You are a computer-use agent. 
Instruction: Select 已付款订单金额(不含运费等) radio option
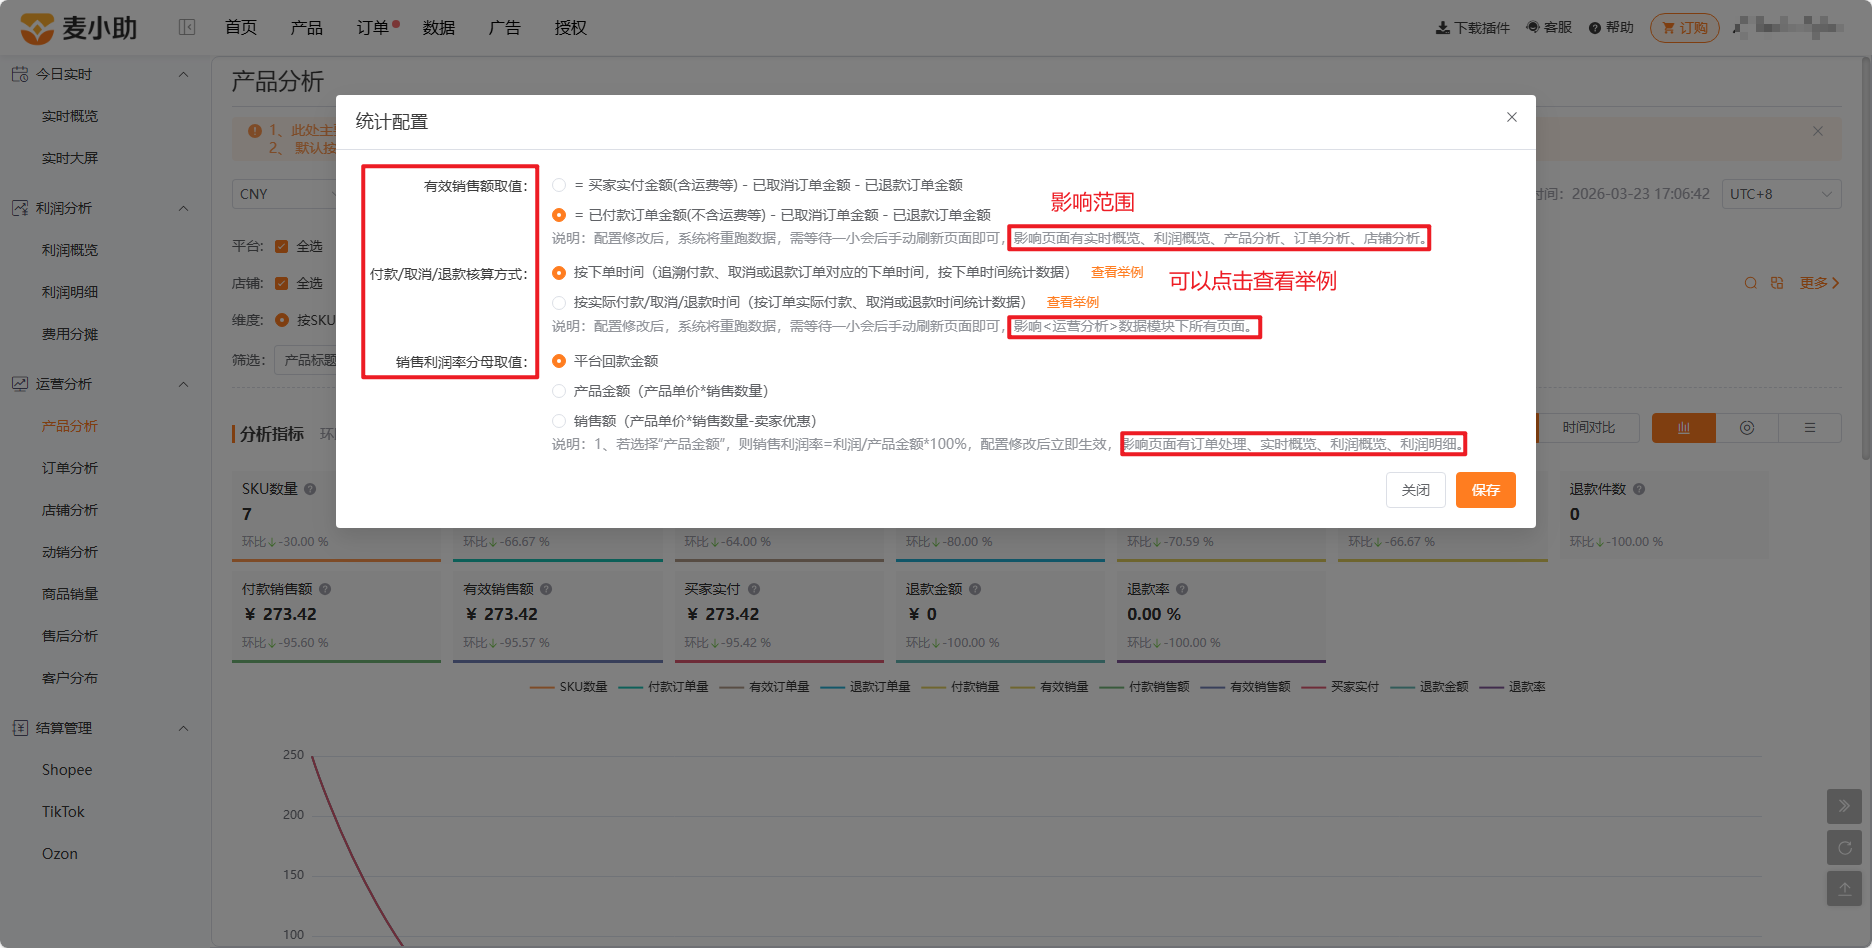[559, 215]
